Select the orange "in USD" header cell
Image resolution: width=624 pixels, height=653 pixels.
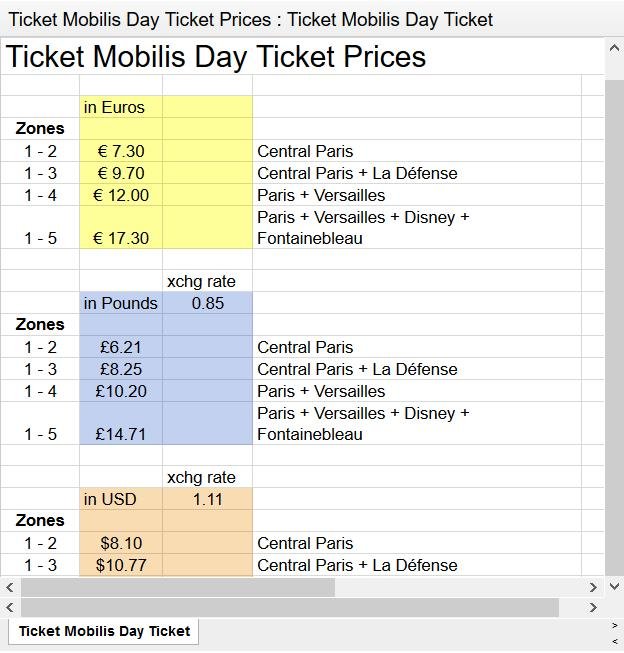point(121,499)
